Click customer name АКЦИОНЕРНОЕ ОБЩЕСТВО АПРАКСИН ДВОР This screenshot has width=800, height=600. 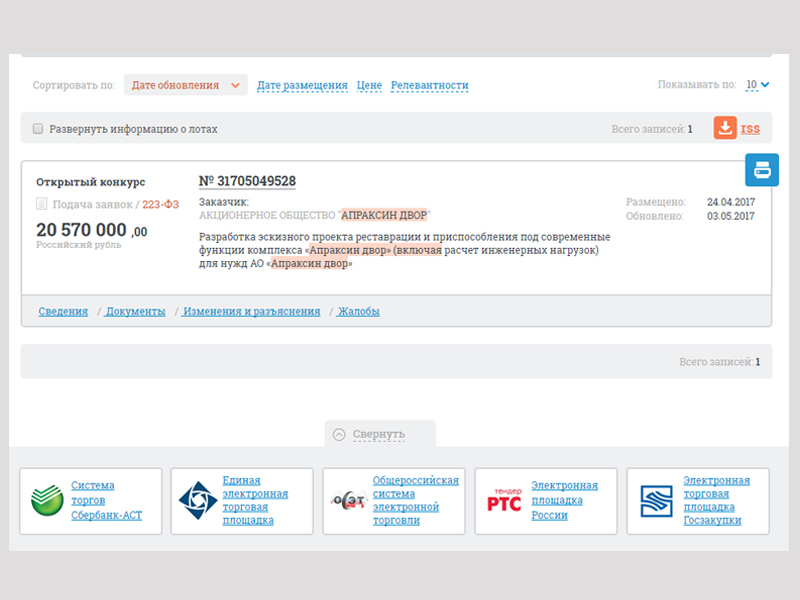(315, 215)
